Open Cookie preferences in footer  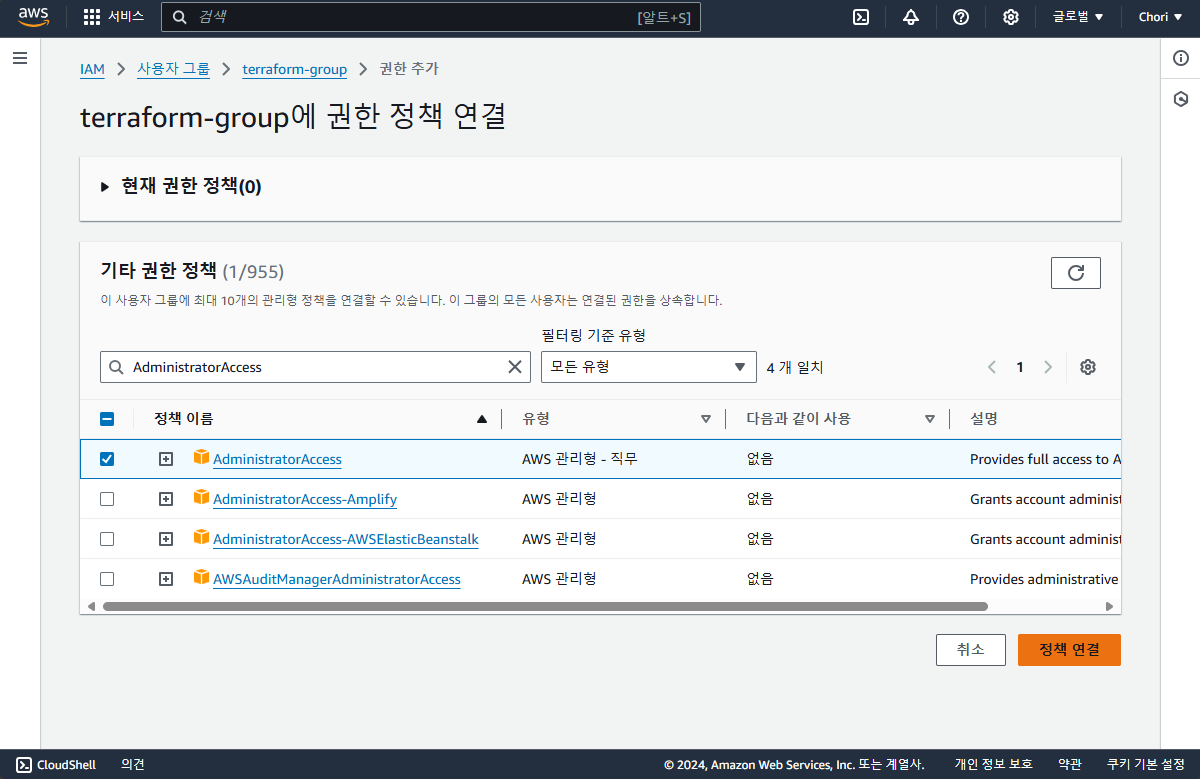[1146, 765]
